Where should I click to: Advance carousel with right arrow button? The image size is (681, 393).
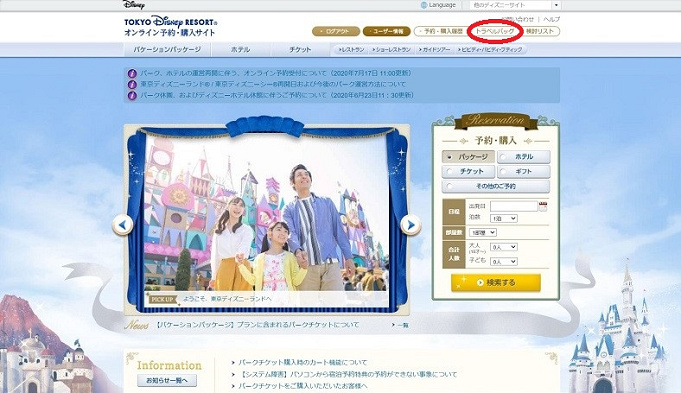[410, 225]
